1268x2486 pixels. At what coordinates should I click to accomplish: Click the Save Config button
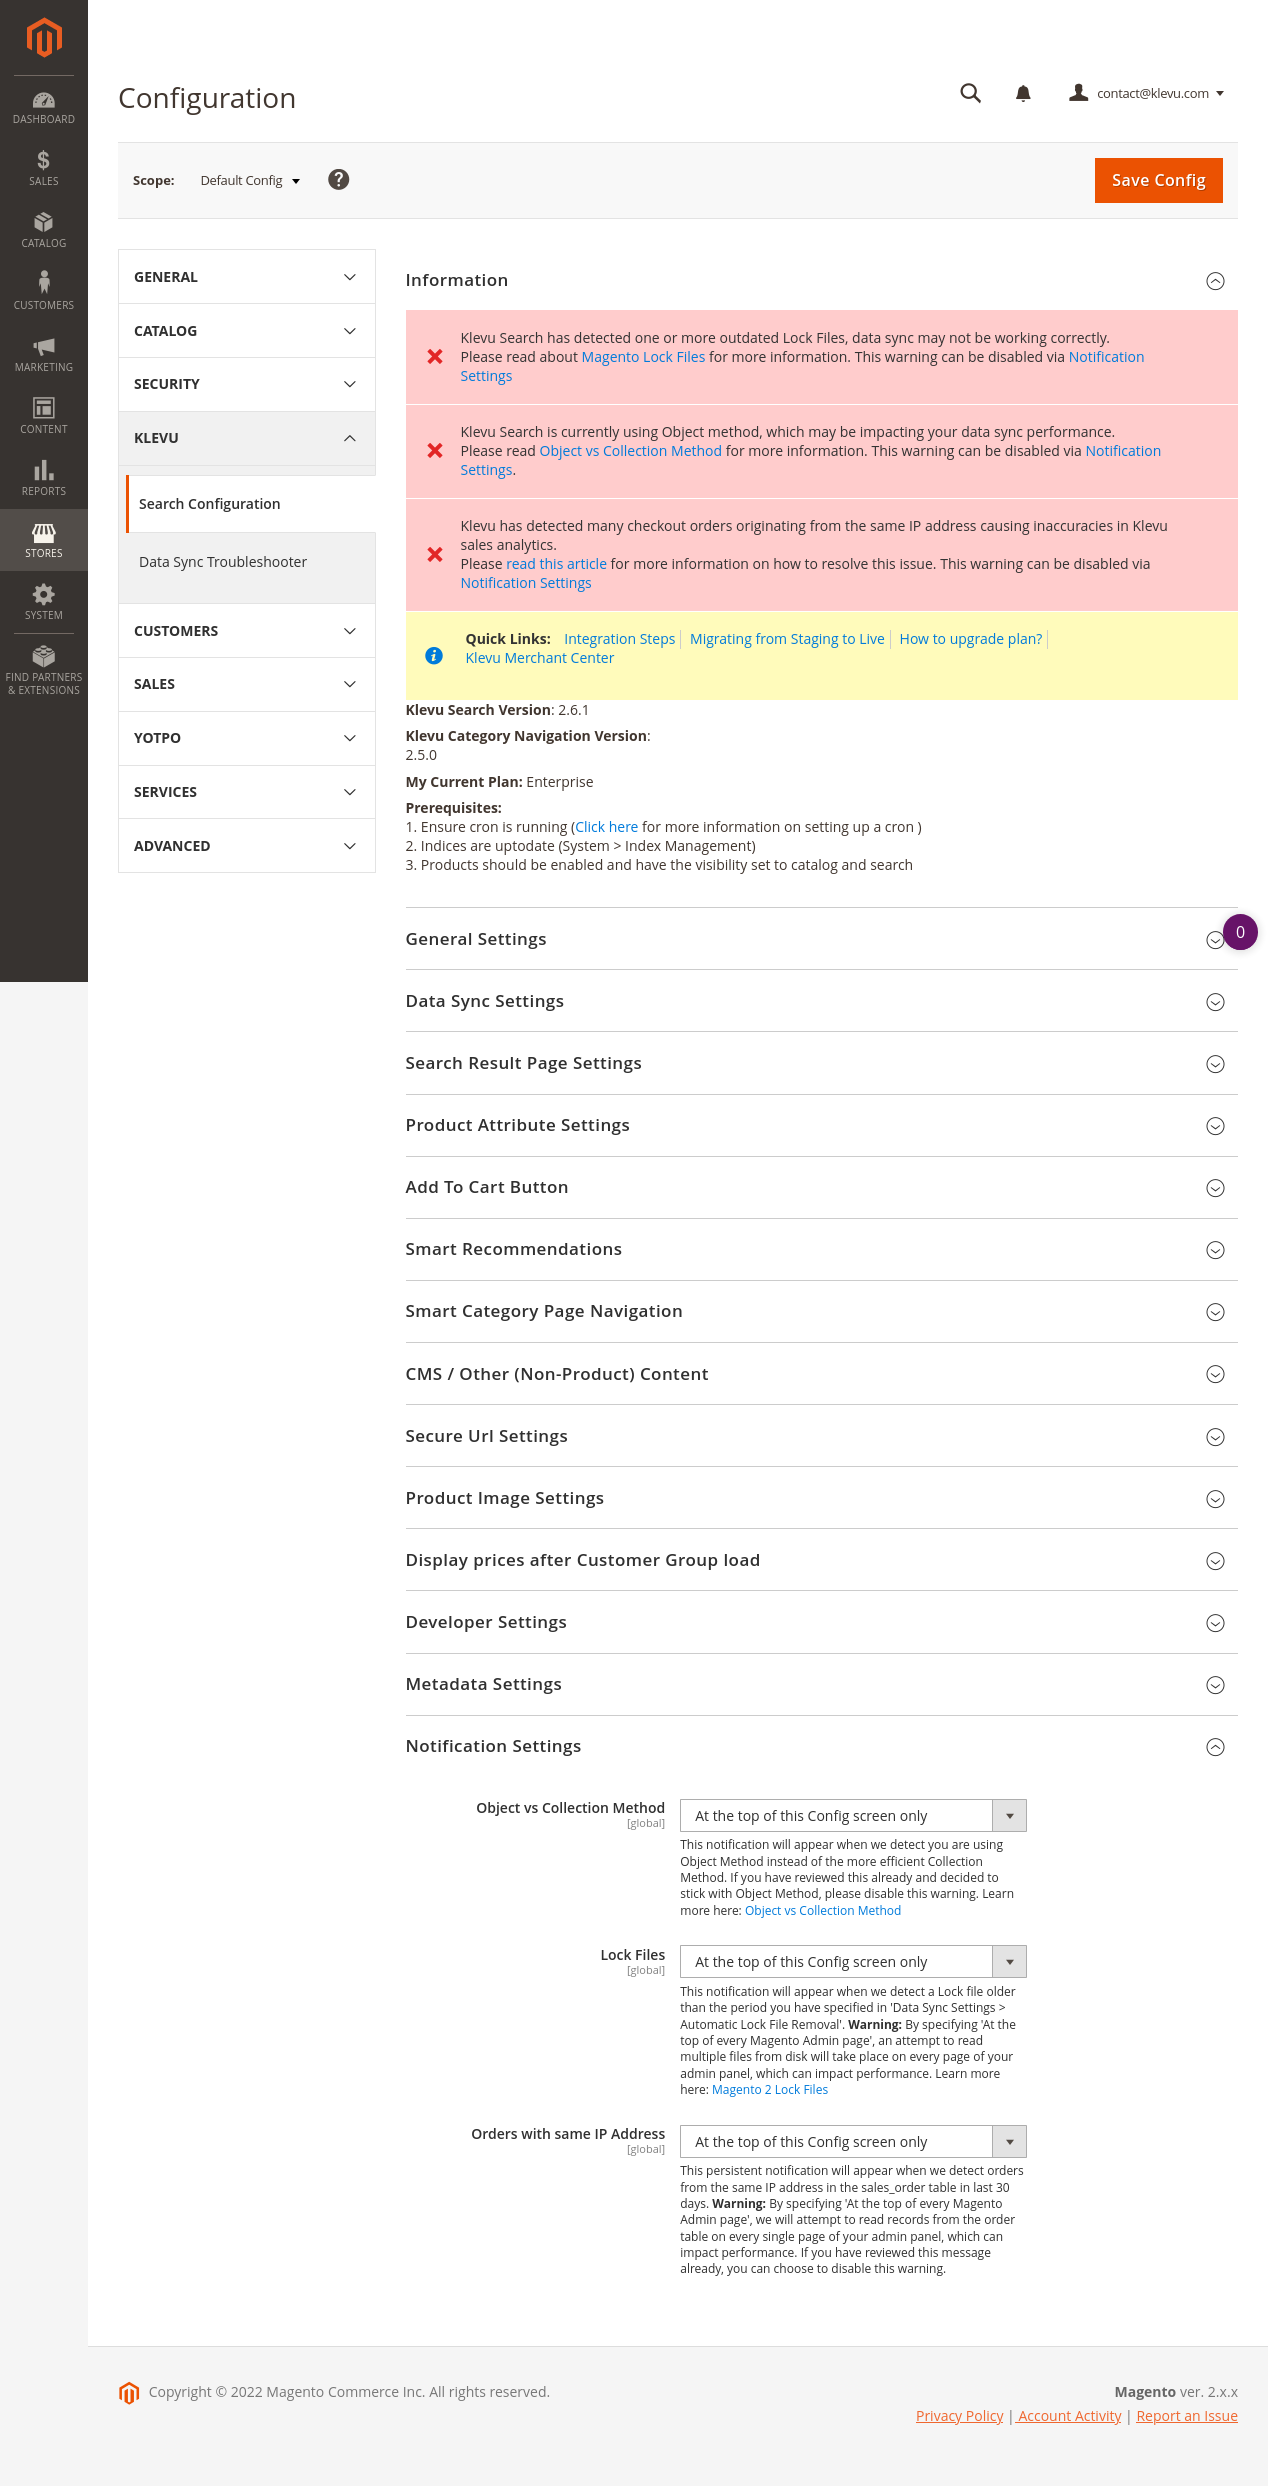pos(1158,180)
